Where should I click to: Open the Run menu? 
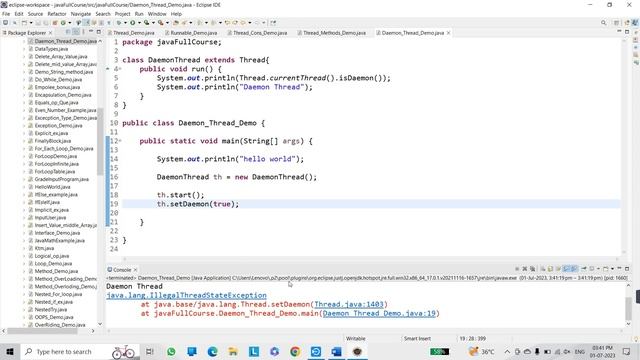coord(139,14)
